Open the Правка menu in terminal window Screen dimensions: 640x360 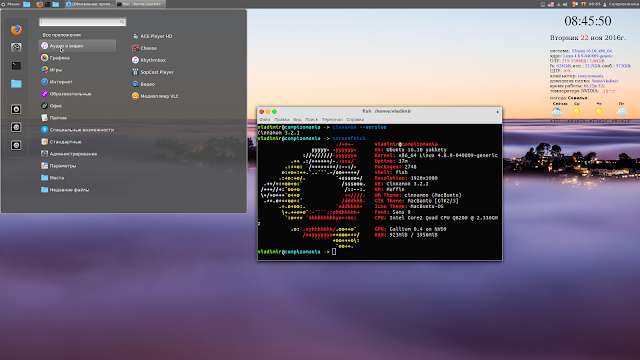pos(282,120)
